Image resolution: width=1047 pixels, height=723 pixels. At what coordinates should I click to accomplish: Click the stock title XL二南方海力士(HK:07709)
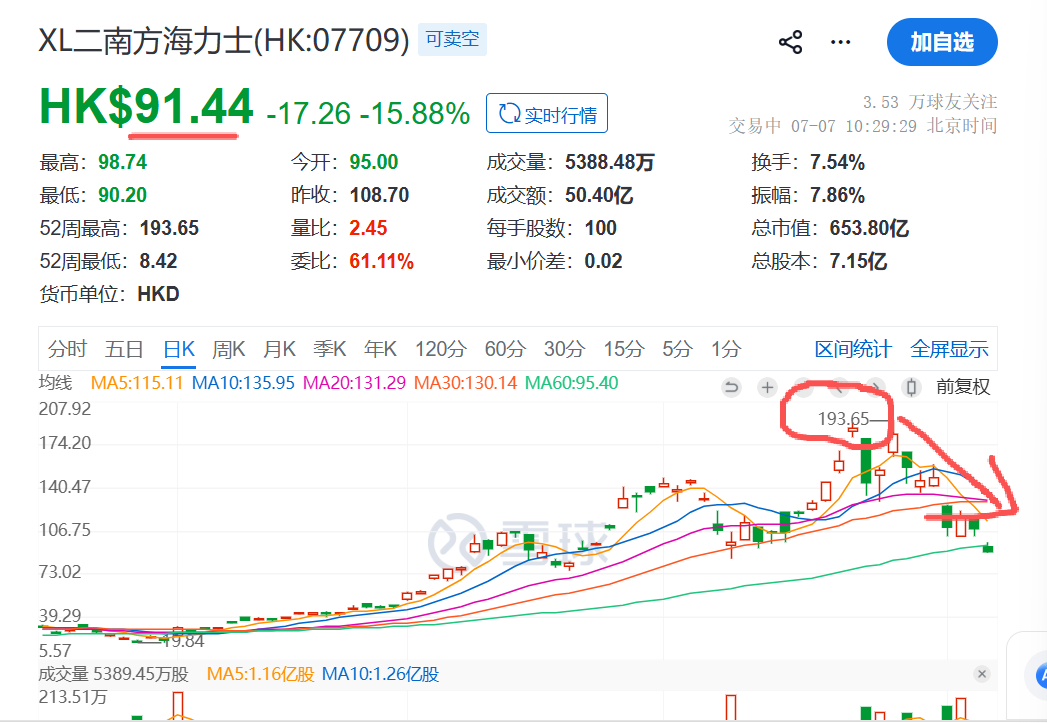(x=224, y=40)
